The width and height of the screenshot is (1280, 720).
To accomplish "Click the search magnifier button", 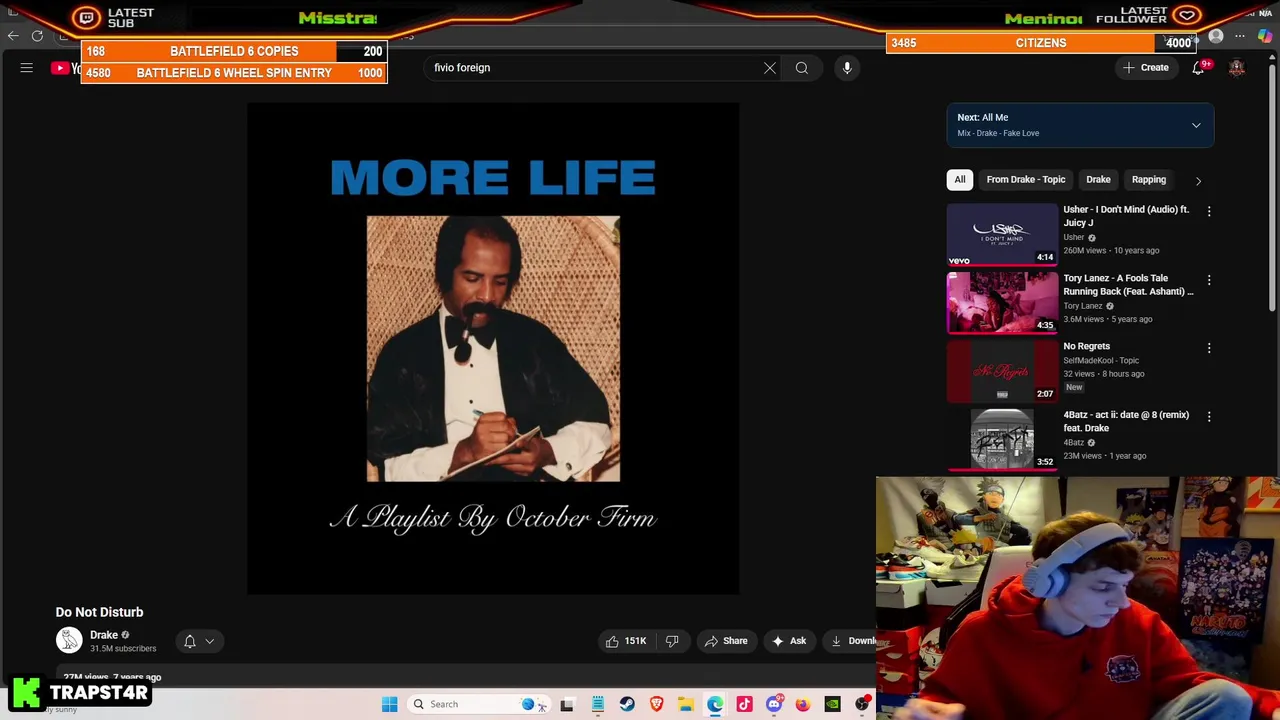I will tap(802, 68).
